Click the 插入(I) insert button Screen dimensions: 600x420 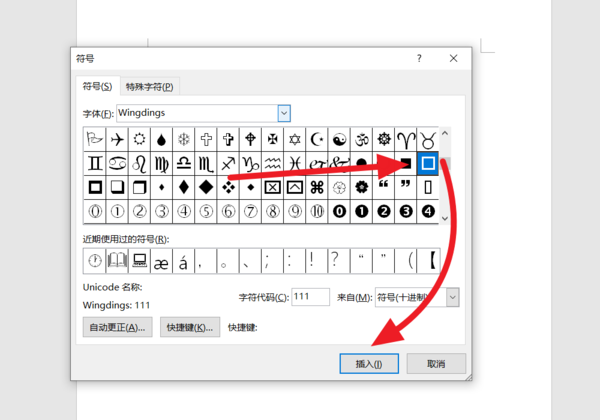[x=369, y=364]
